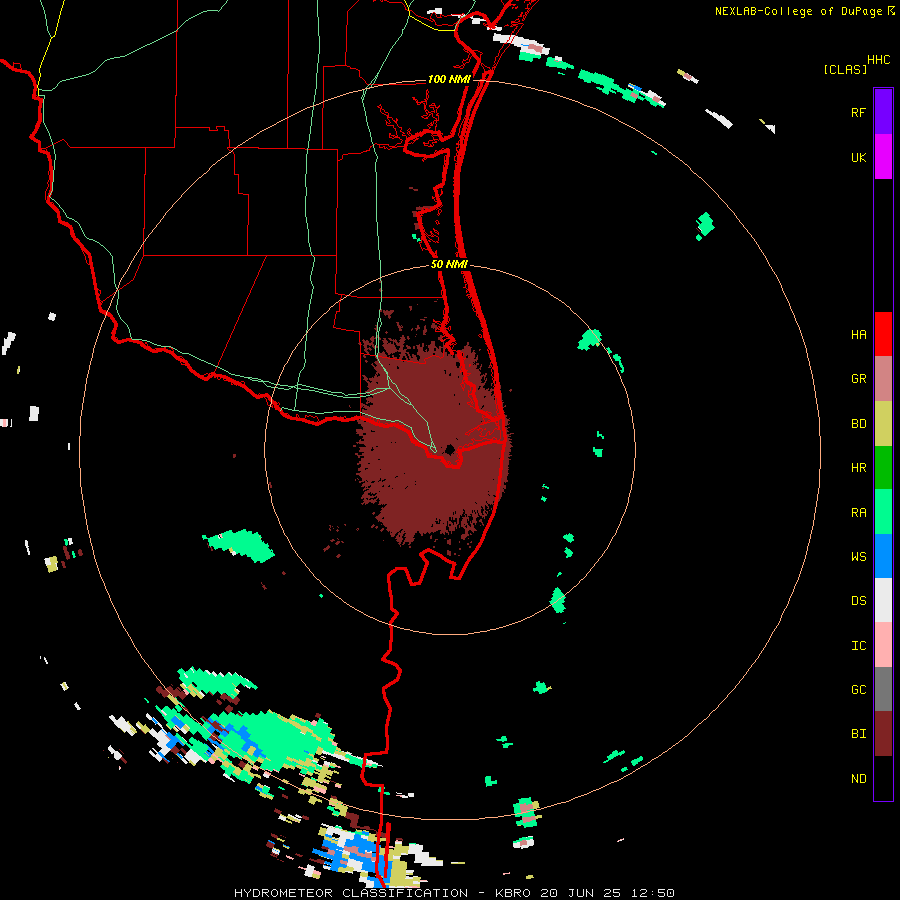Click the HHC product code label
900x900 pixels.
click(879, 60)
